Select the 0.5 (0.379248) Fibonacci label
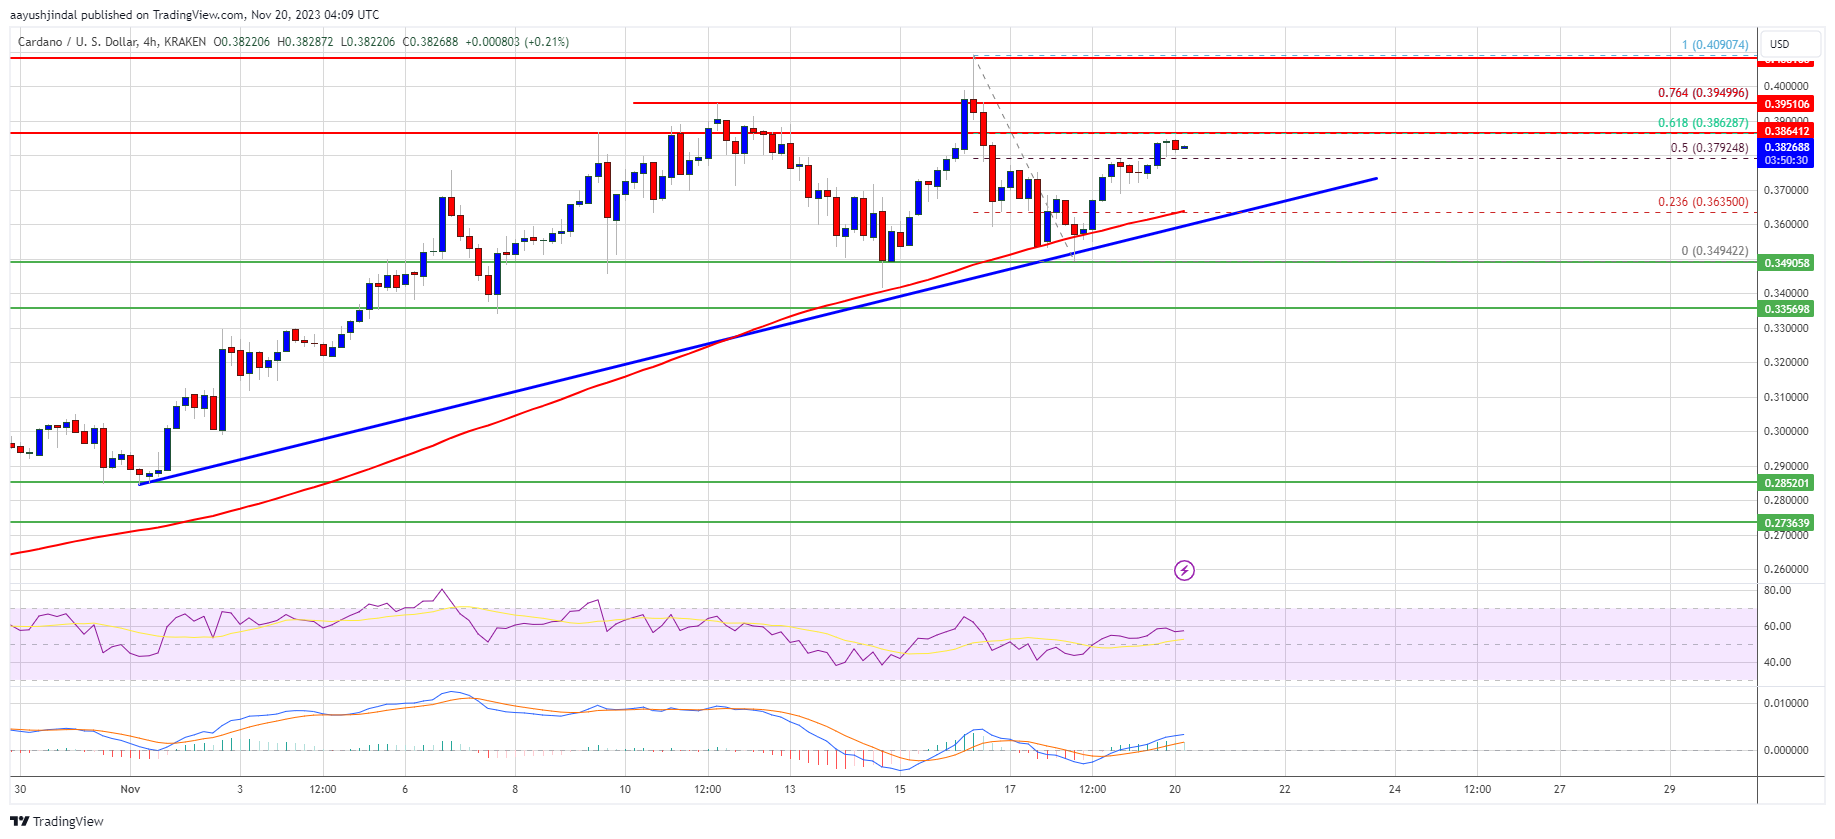The width and height of the screenshot is (1835, 839). (x=1709, y=148)
